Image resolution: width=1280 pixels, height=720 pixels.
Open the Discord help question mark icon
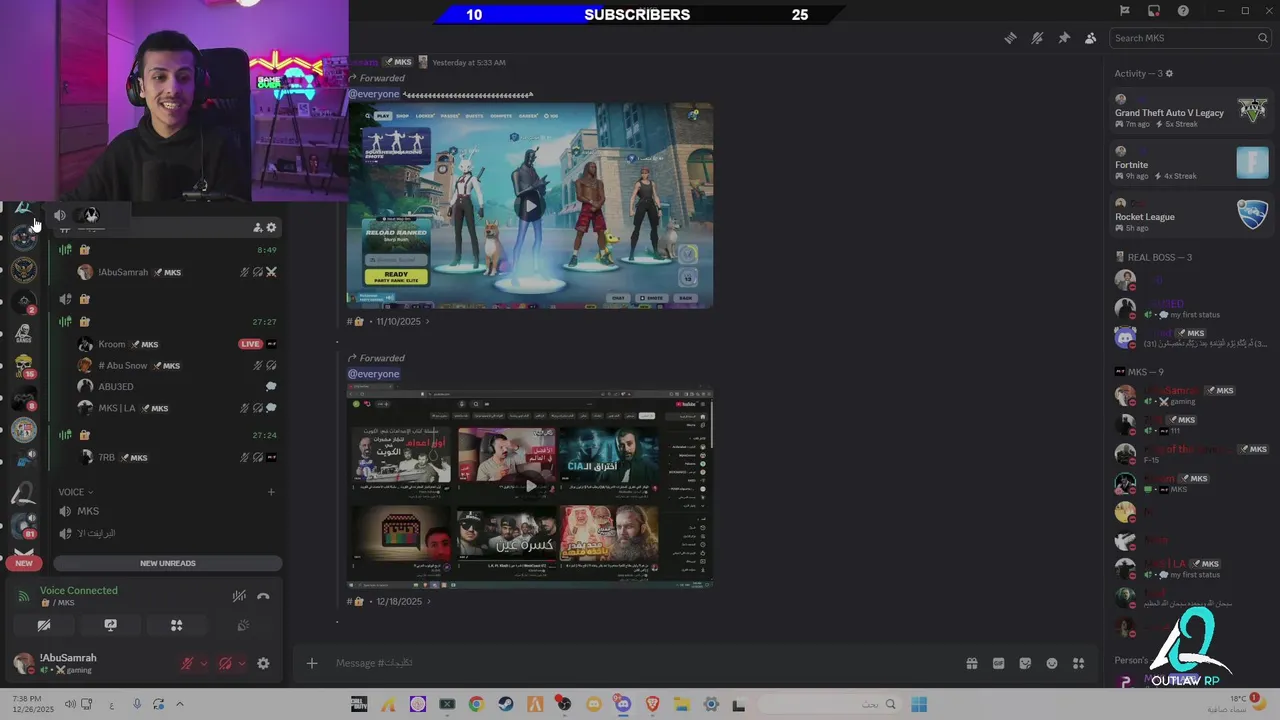[x=1184, y=11]
